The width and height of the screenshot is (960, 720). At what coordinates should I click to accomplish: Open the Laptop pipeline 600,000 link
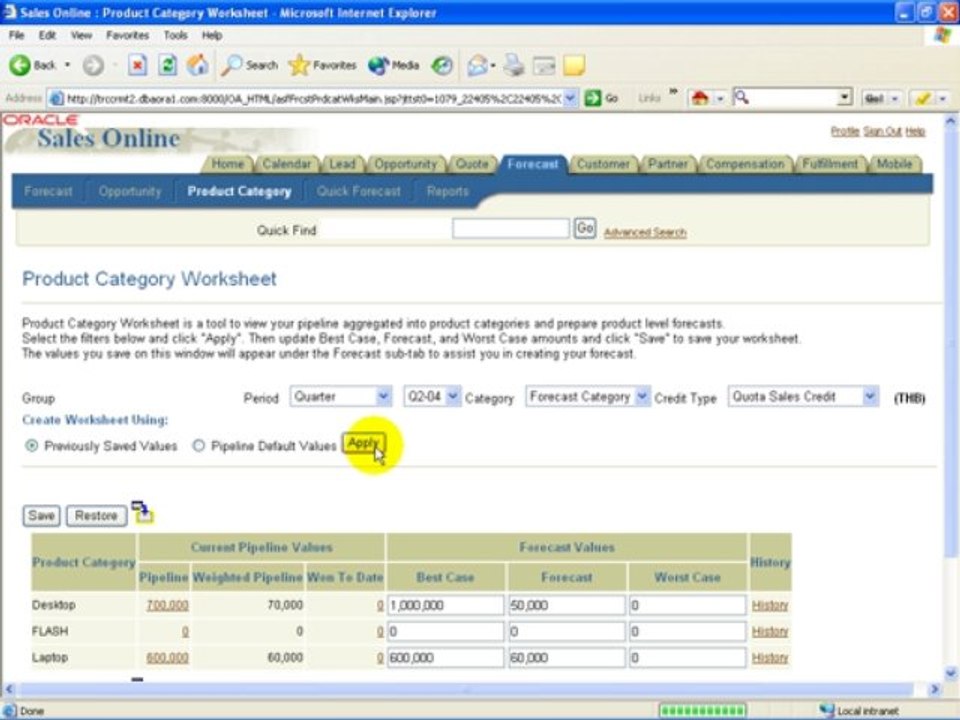pos(167,658)
